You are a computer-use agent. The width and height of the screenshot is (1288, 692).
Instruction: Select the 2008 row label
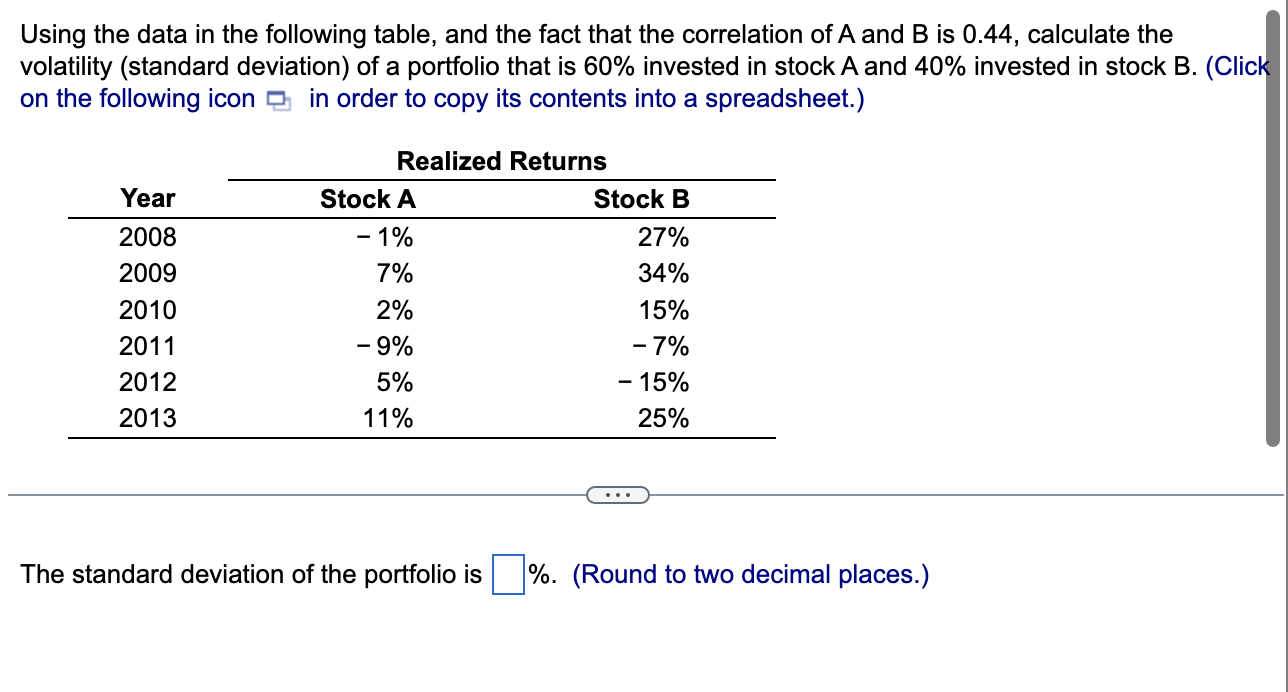148,237
